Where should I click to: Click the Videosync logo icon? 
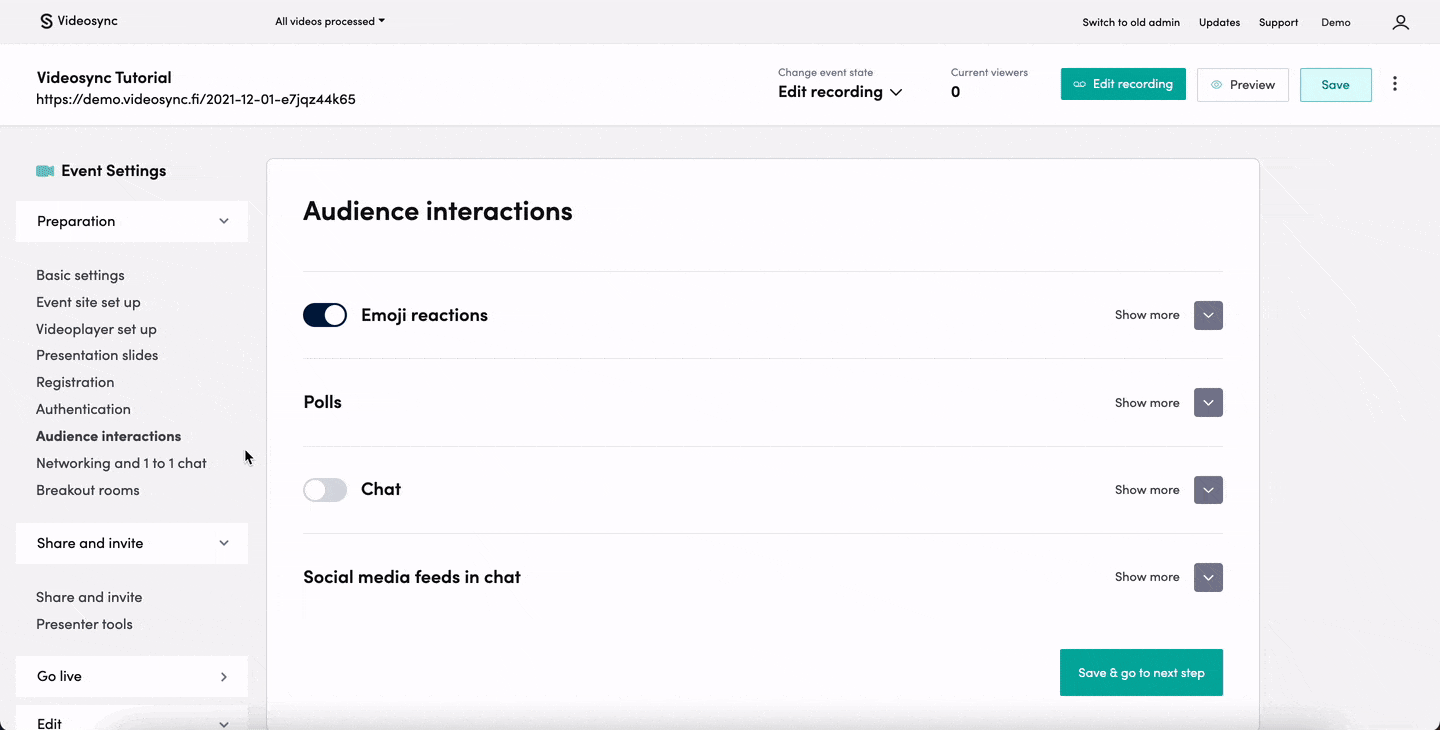click(x=44, y=20)
